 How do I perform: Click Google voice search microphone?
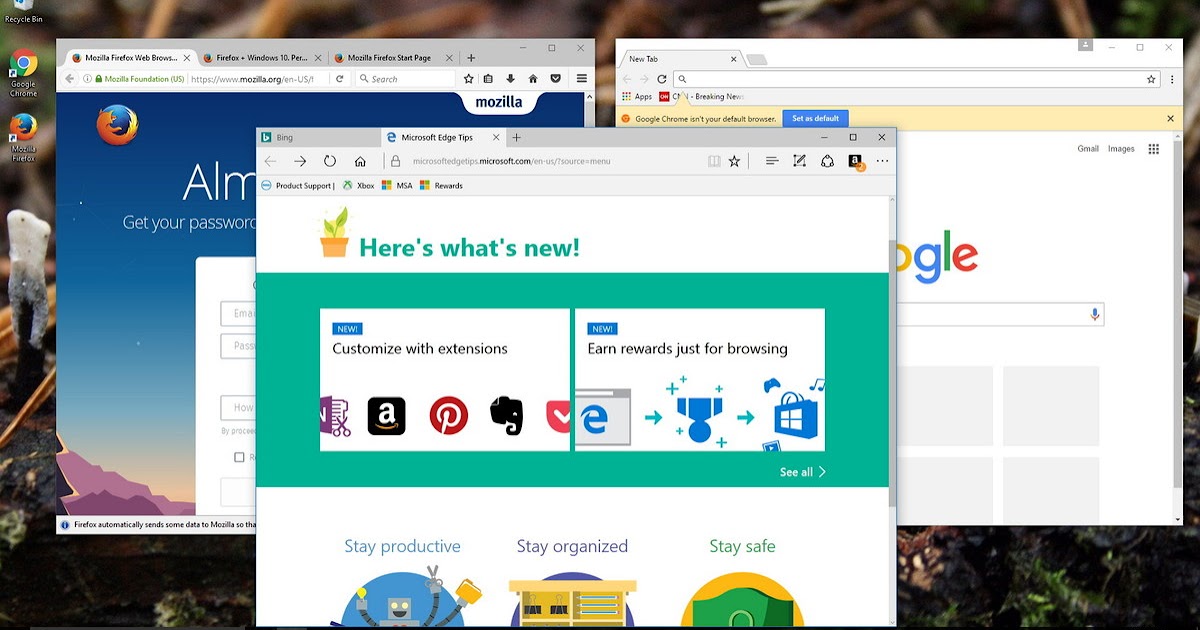pos(1095,314)
